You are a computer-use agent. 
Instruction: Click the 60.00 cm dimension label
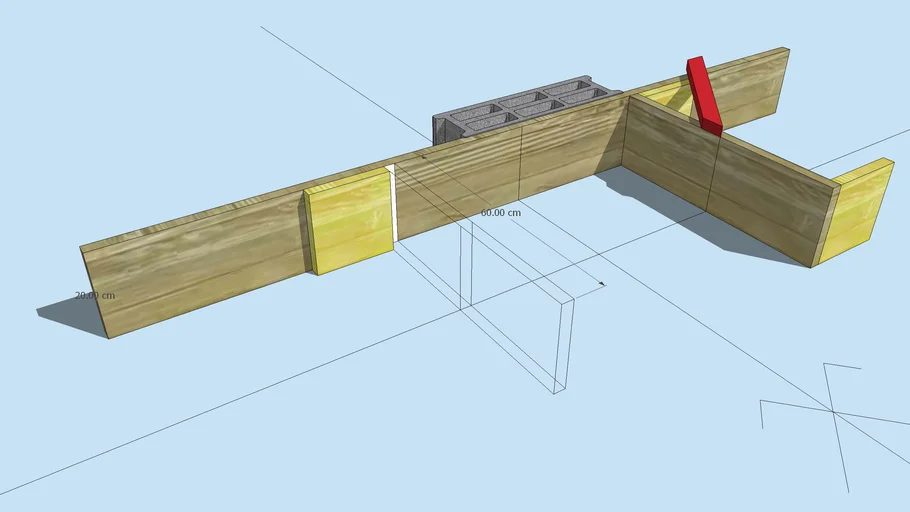click(500, 213)
